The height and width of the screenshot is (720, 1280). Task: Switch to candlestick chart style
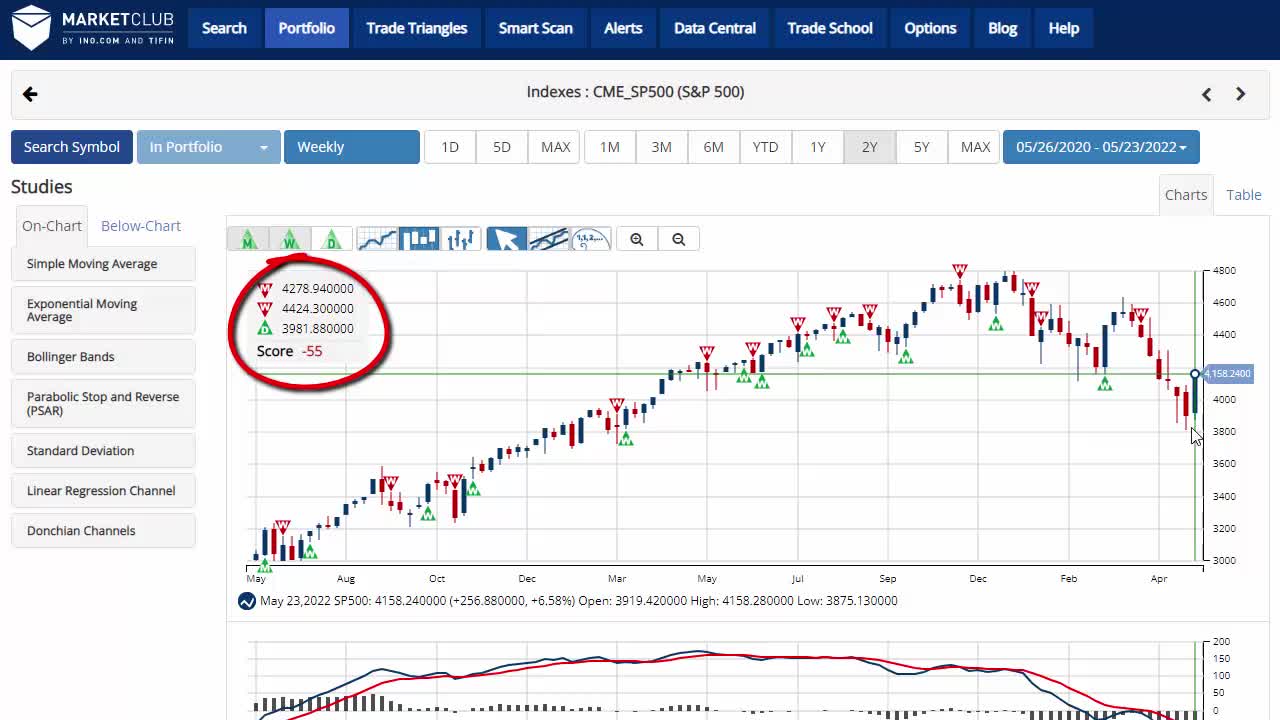(419, 239)
